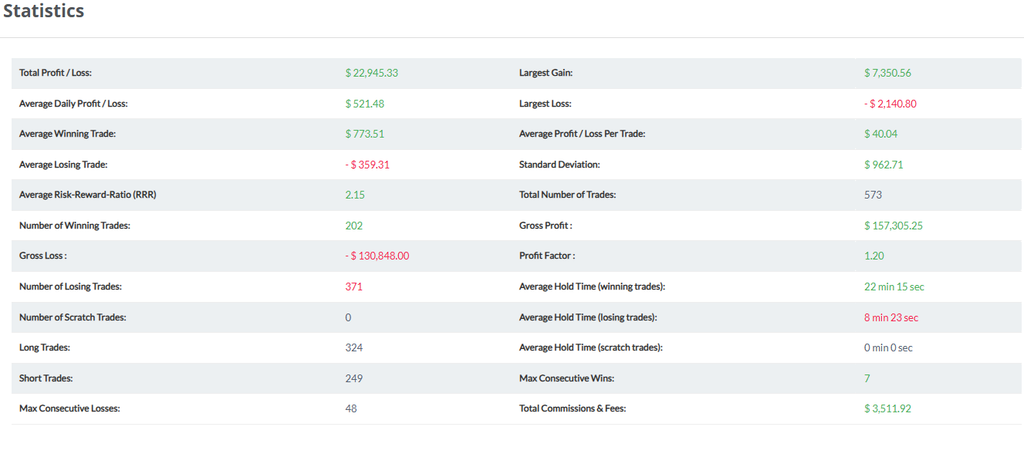Click the $ 40.04 value
Viewport: 1024px width, 465px height.
tap(881, 134)
